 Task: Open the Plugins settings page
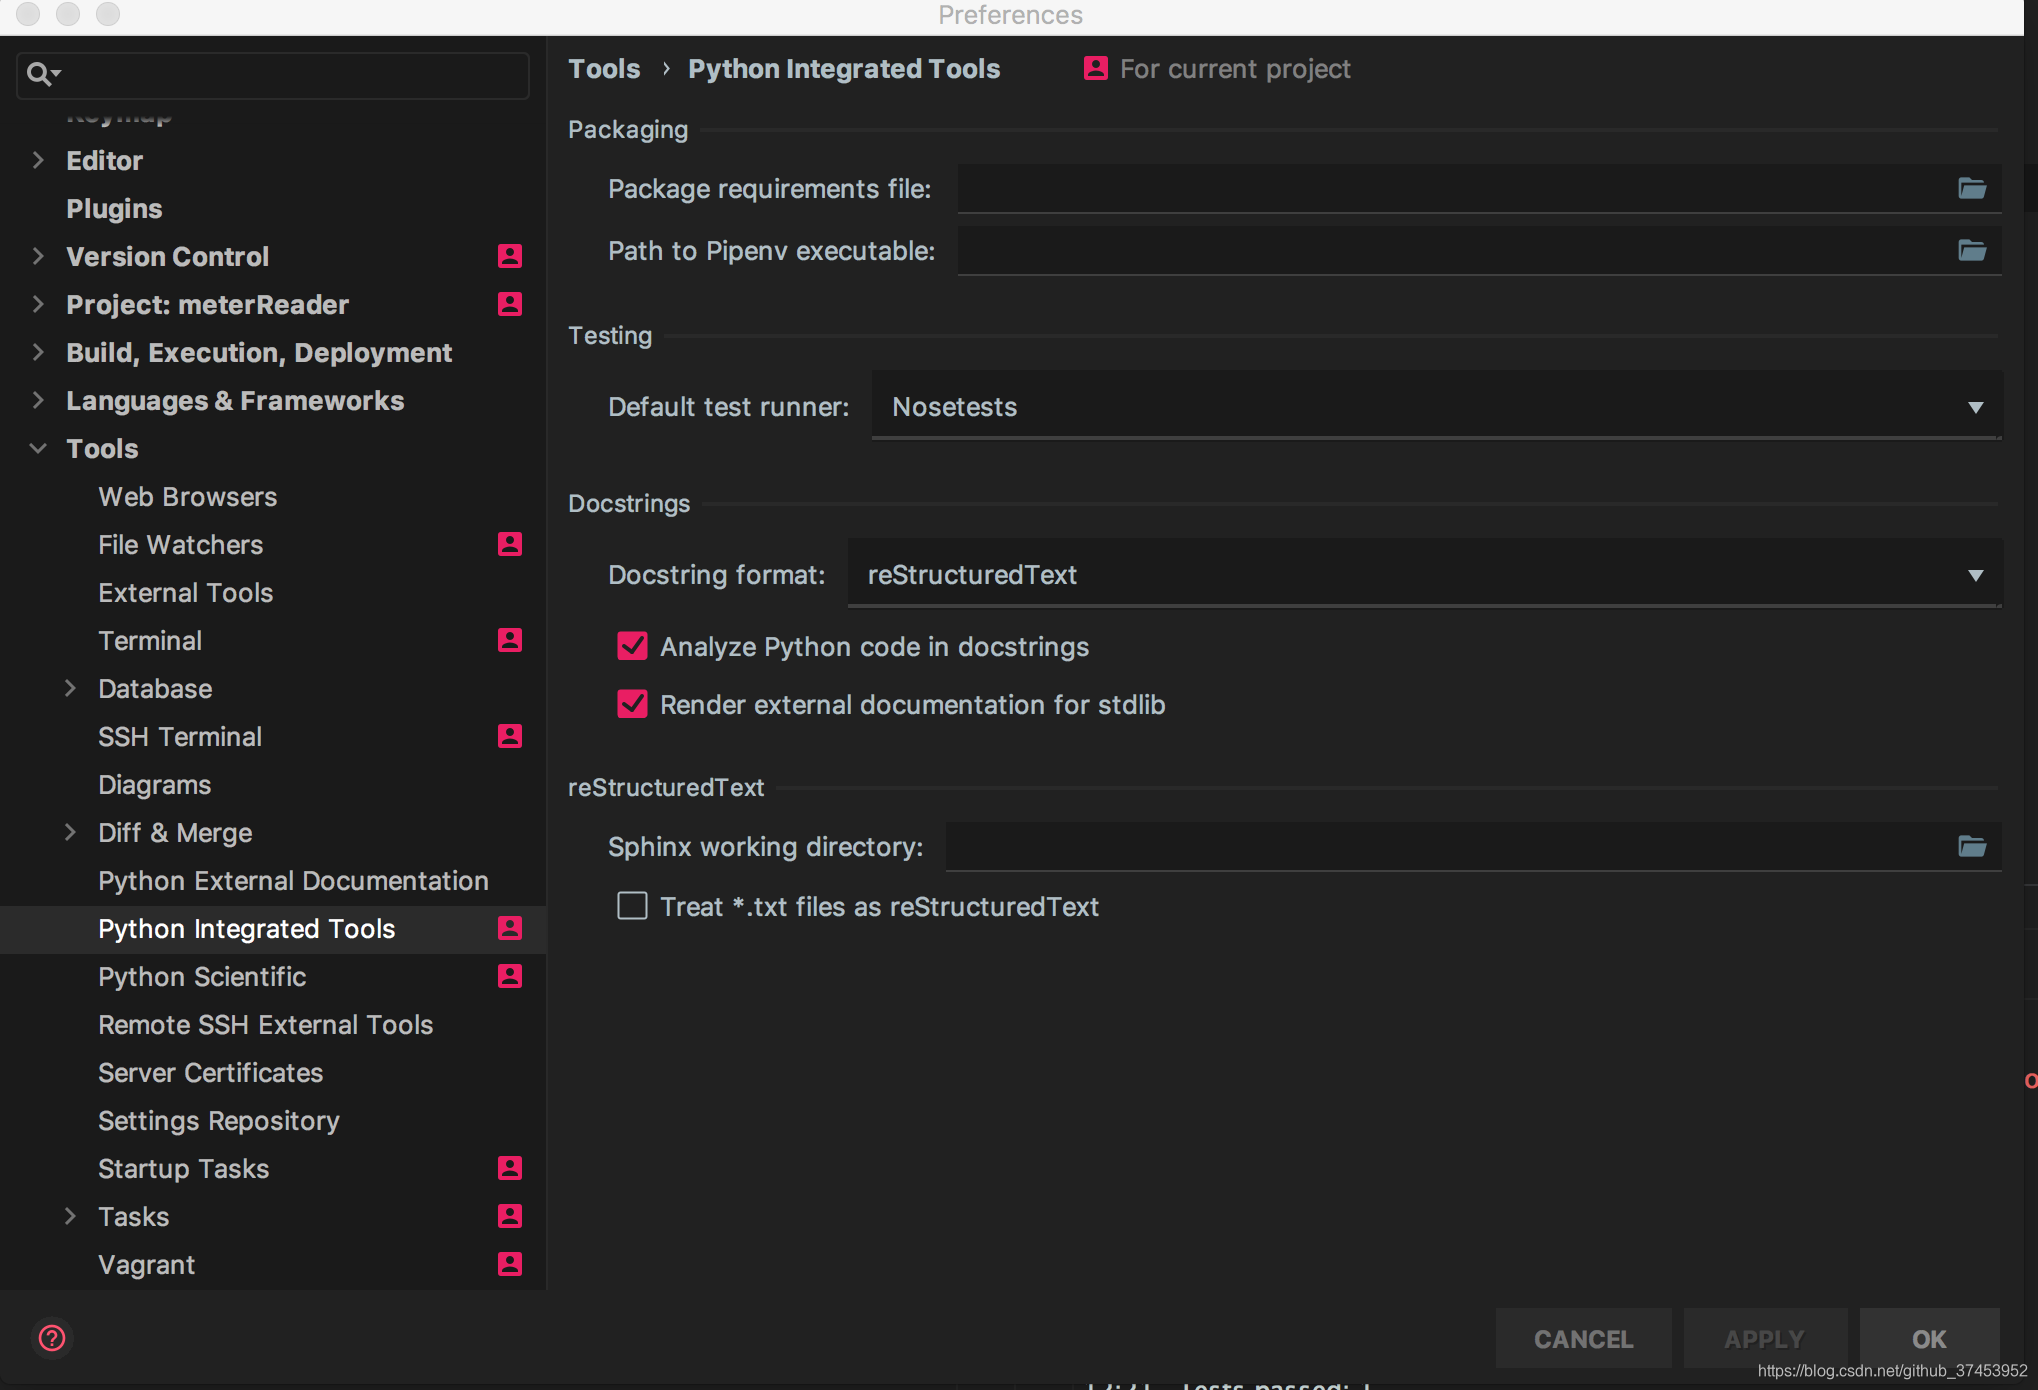click(114, 208)
